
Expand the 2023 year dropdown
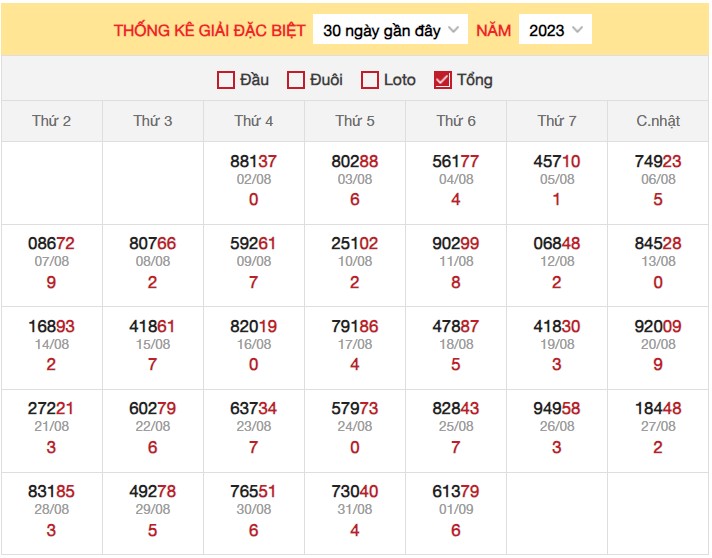tap(555, 30)
